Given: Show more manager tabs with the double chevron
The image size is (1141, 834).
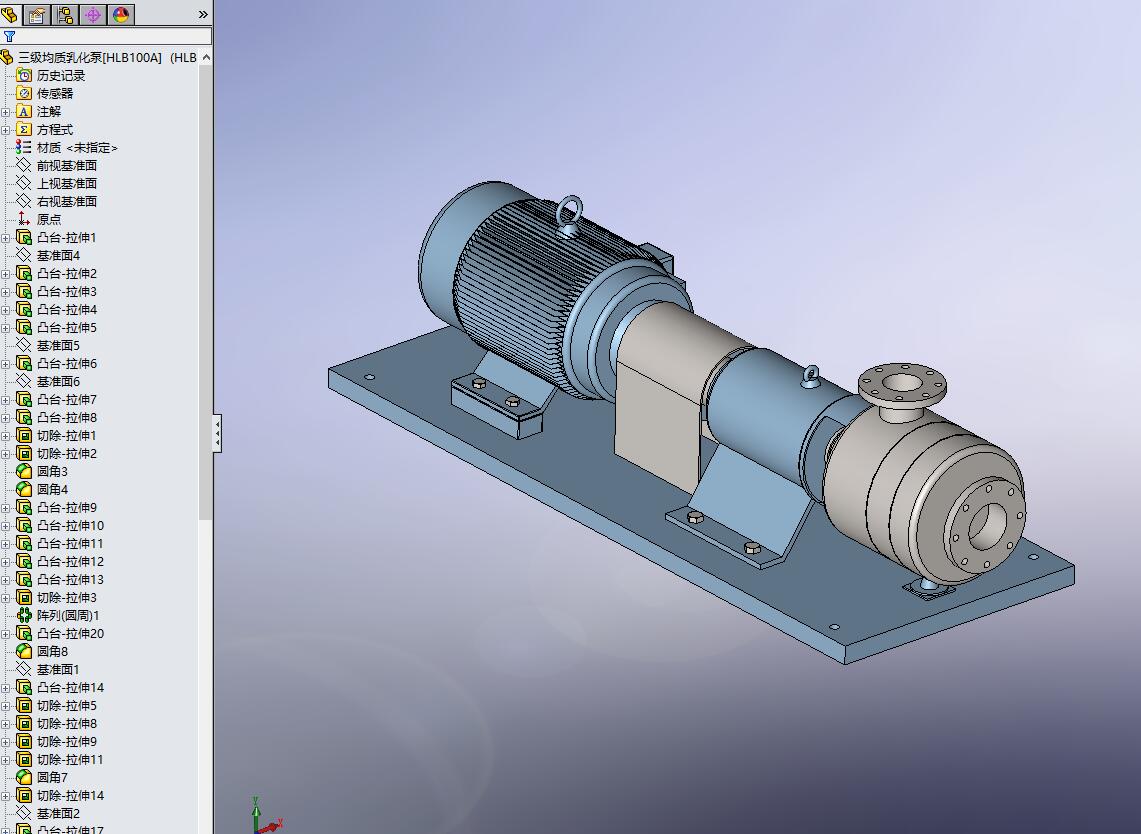Looking at the screenshot, I should (202, 14).
